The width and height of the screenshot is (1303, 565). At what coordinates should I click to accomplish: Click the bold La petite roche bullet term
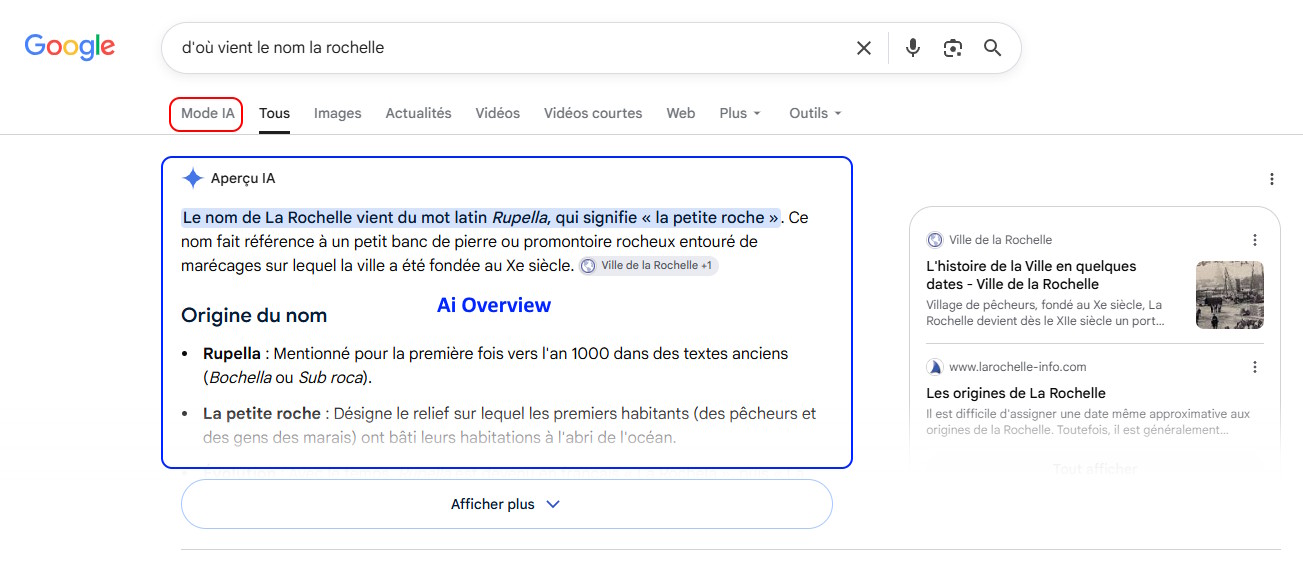(x=262, y=413)
